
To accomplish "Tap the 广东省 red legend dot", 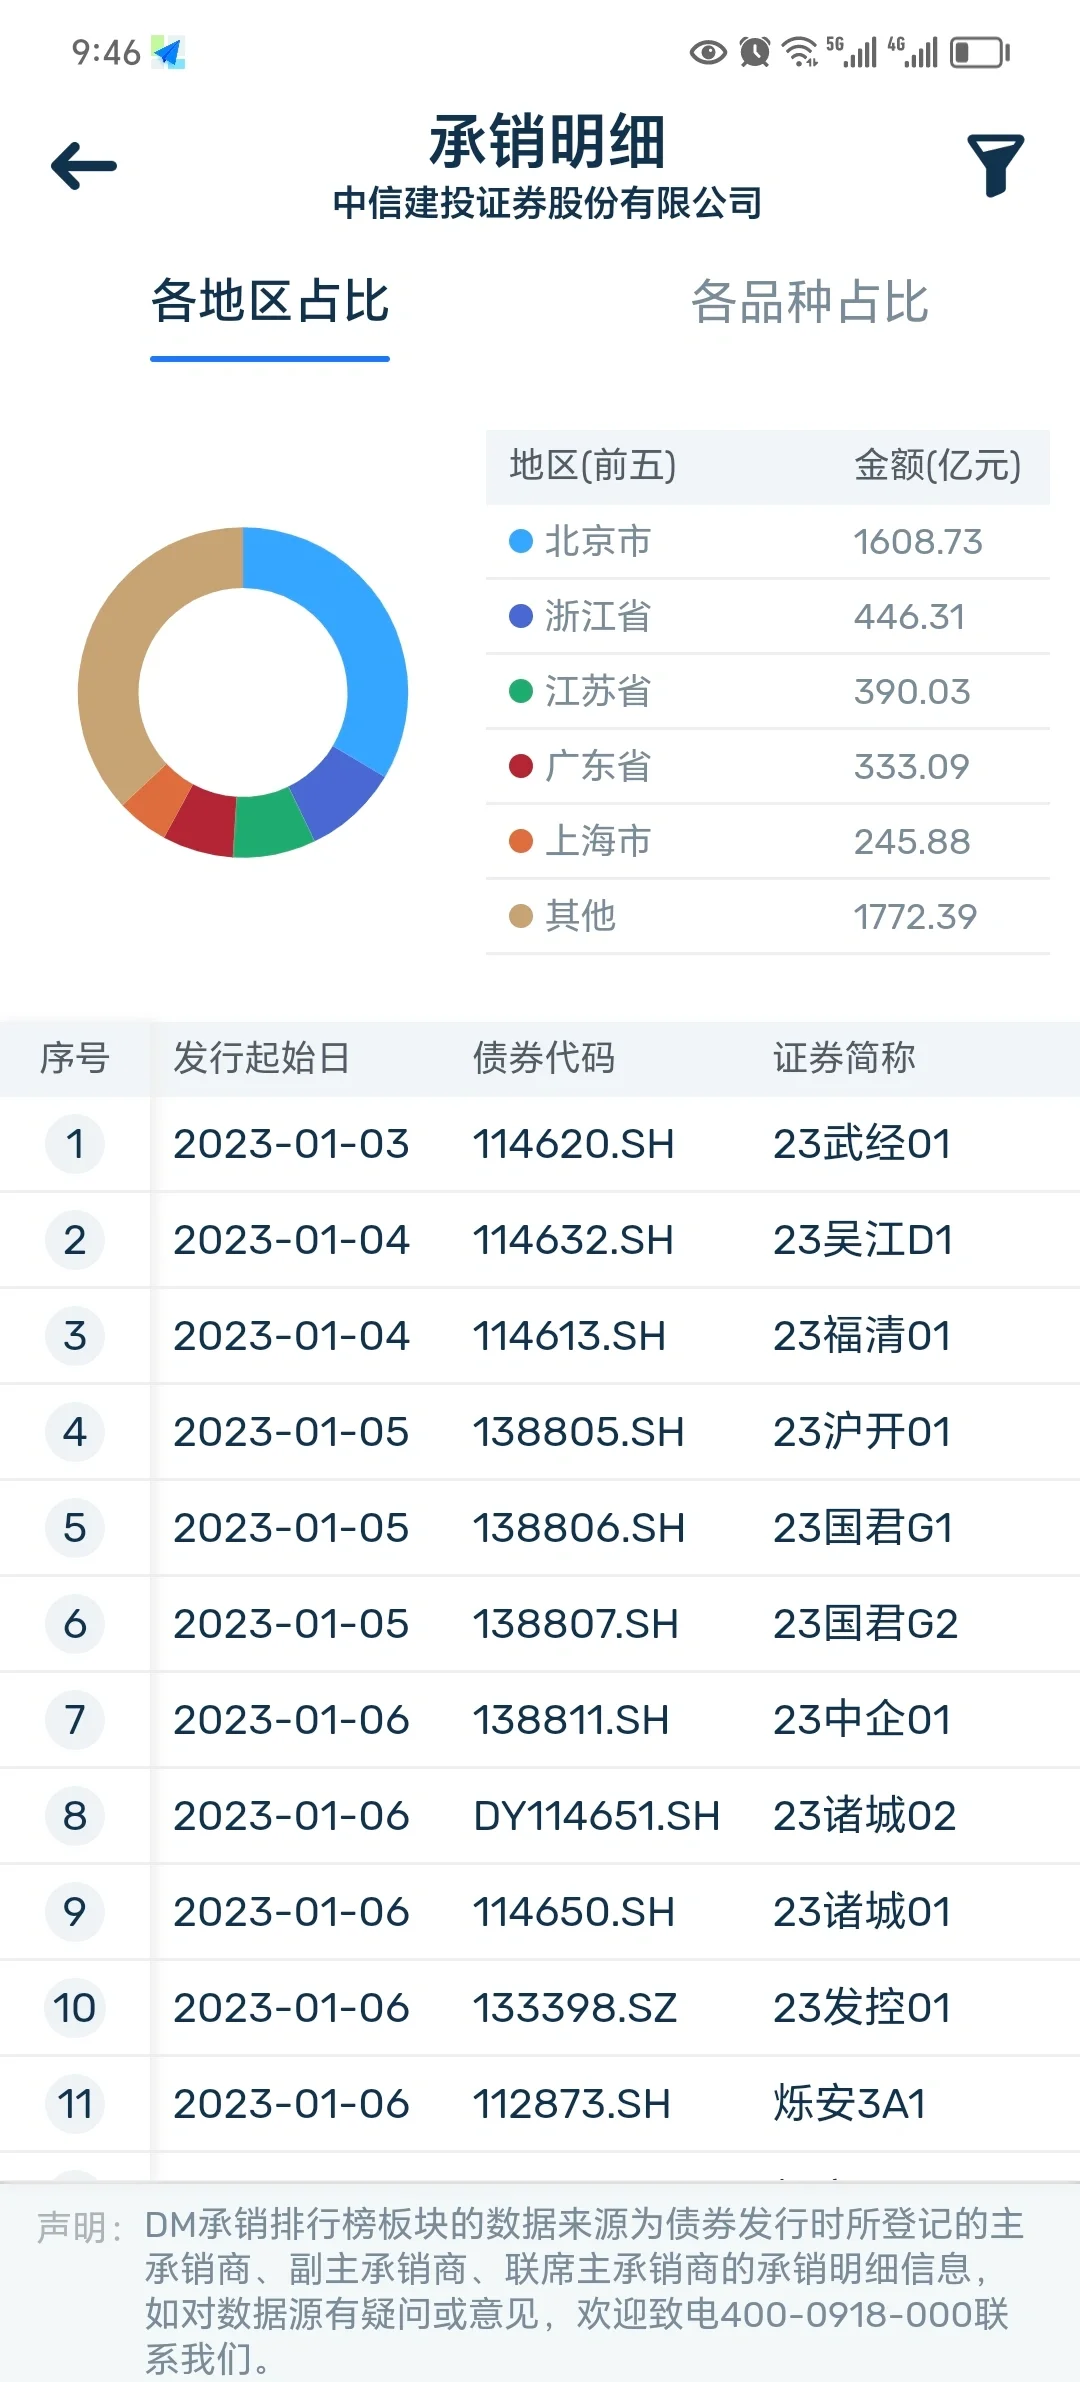I will pos(522,766).
